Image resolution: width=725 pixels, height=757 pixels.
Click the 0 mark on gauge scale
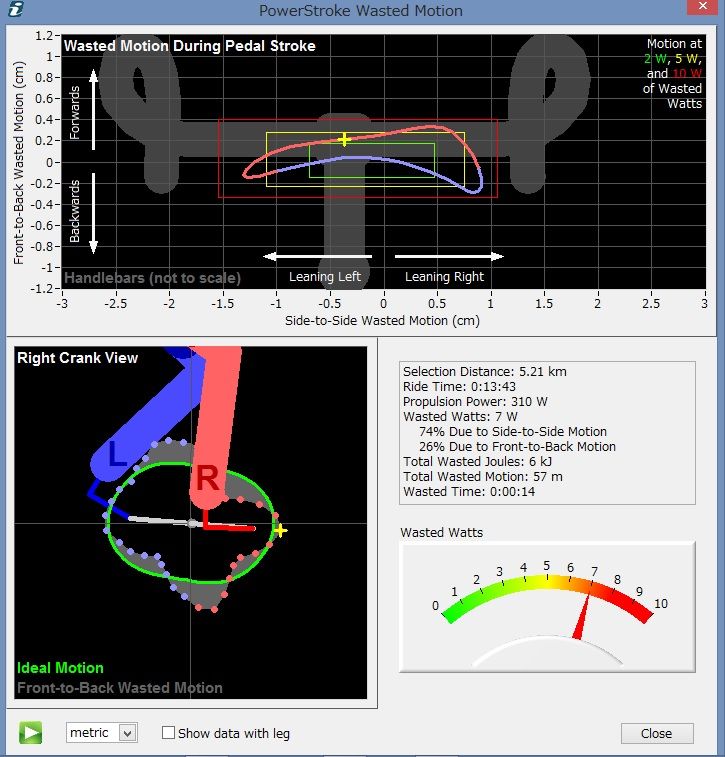coord(435,605)
